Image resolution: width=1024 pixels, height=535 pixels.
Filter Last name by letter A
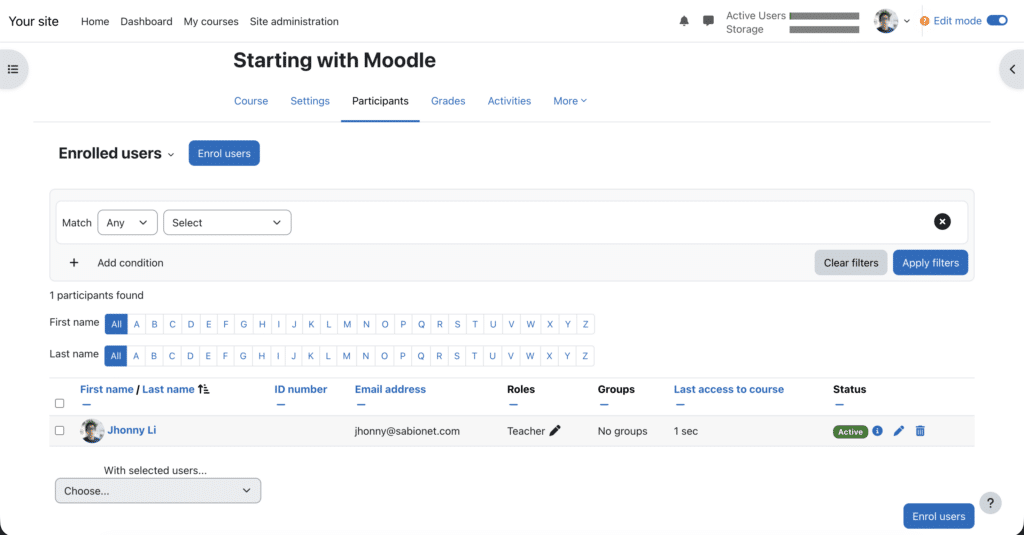136,356
